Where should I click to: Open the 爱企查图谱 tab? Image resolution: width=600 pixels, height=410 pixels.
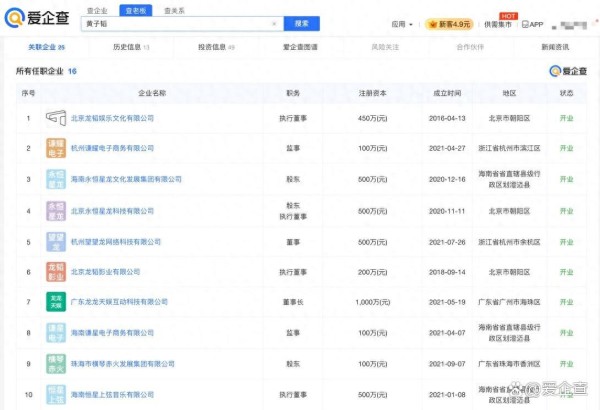[300, 47]
